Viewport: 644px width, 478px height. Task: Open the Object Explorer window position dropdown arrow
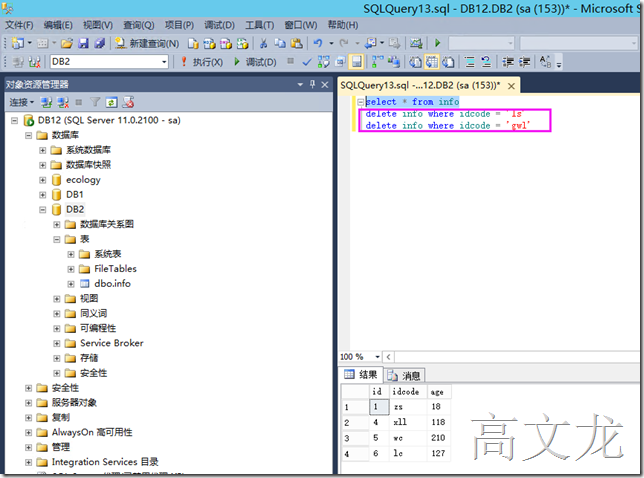pos(300,85)
